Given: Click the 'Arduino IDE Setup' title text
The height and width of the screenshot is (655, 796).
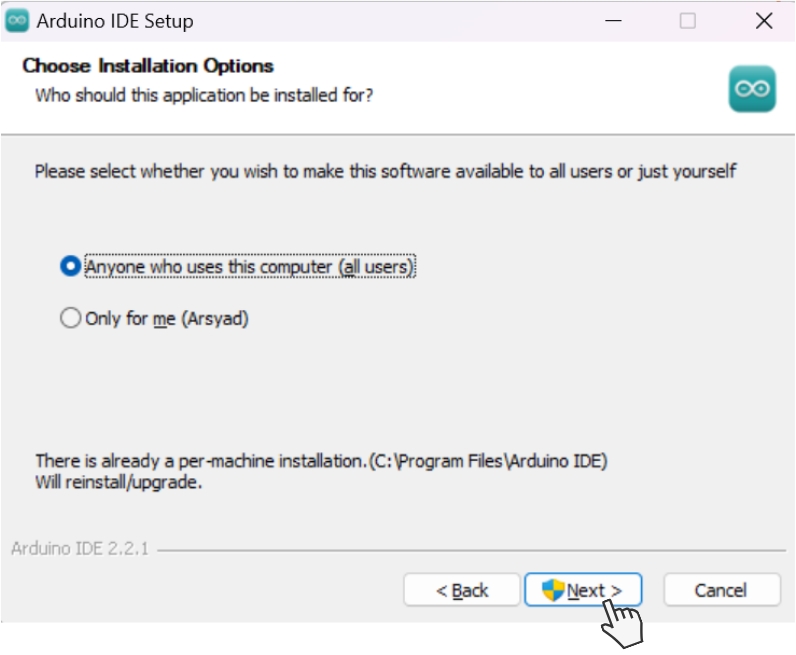Looking at the screenshot, I should click(114, 20).
